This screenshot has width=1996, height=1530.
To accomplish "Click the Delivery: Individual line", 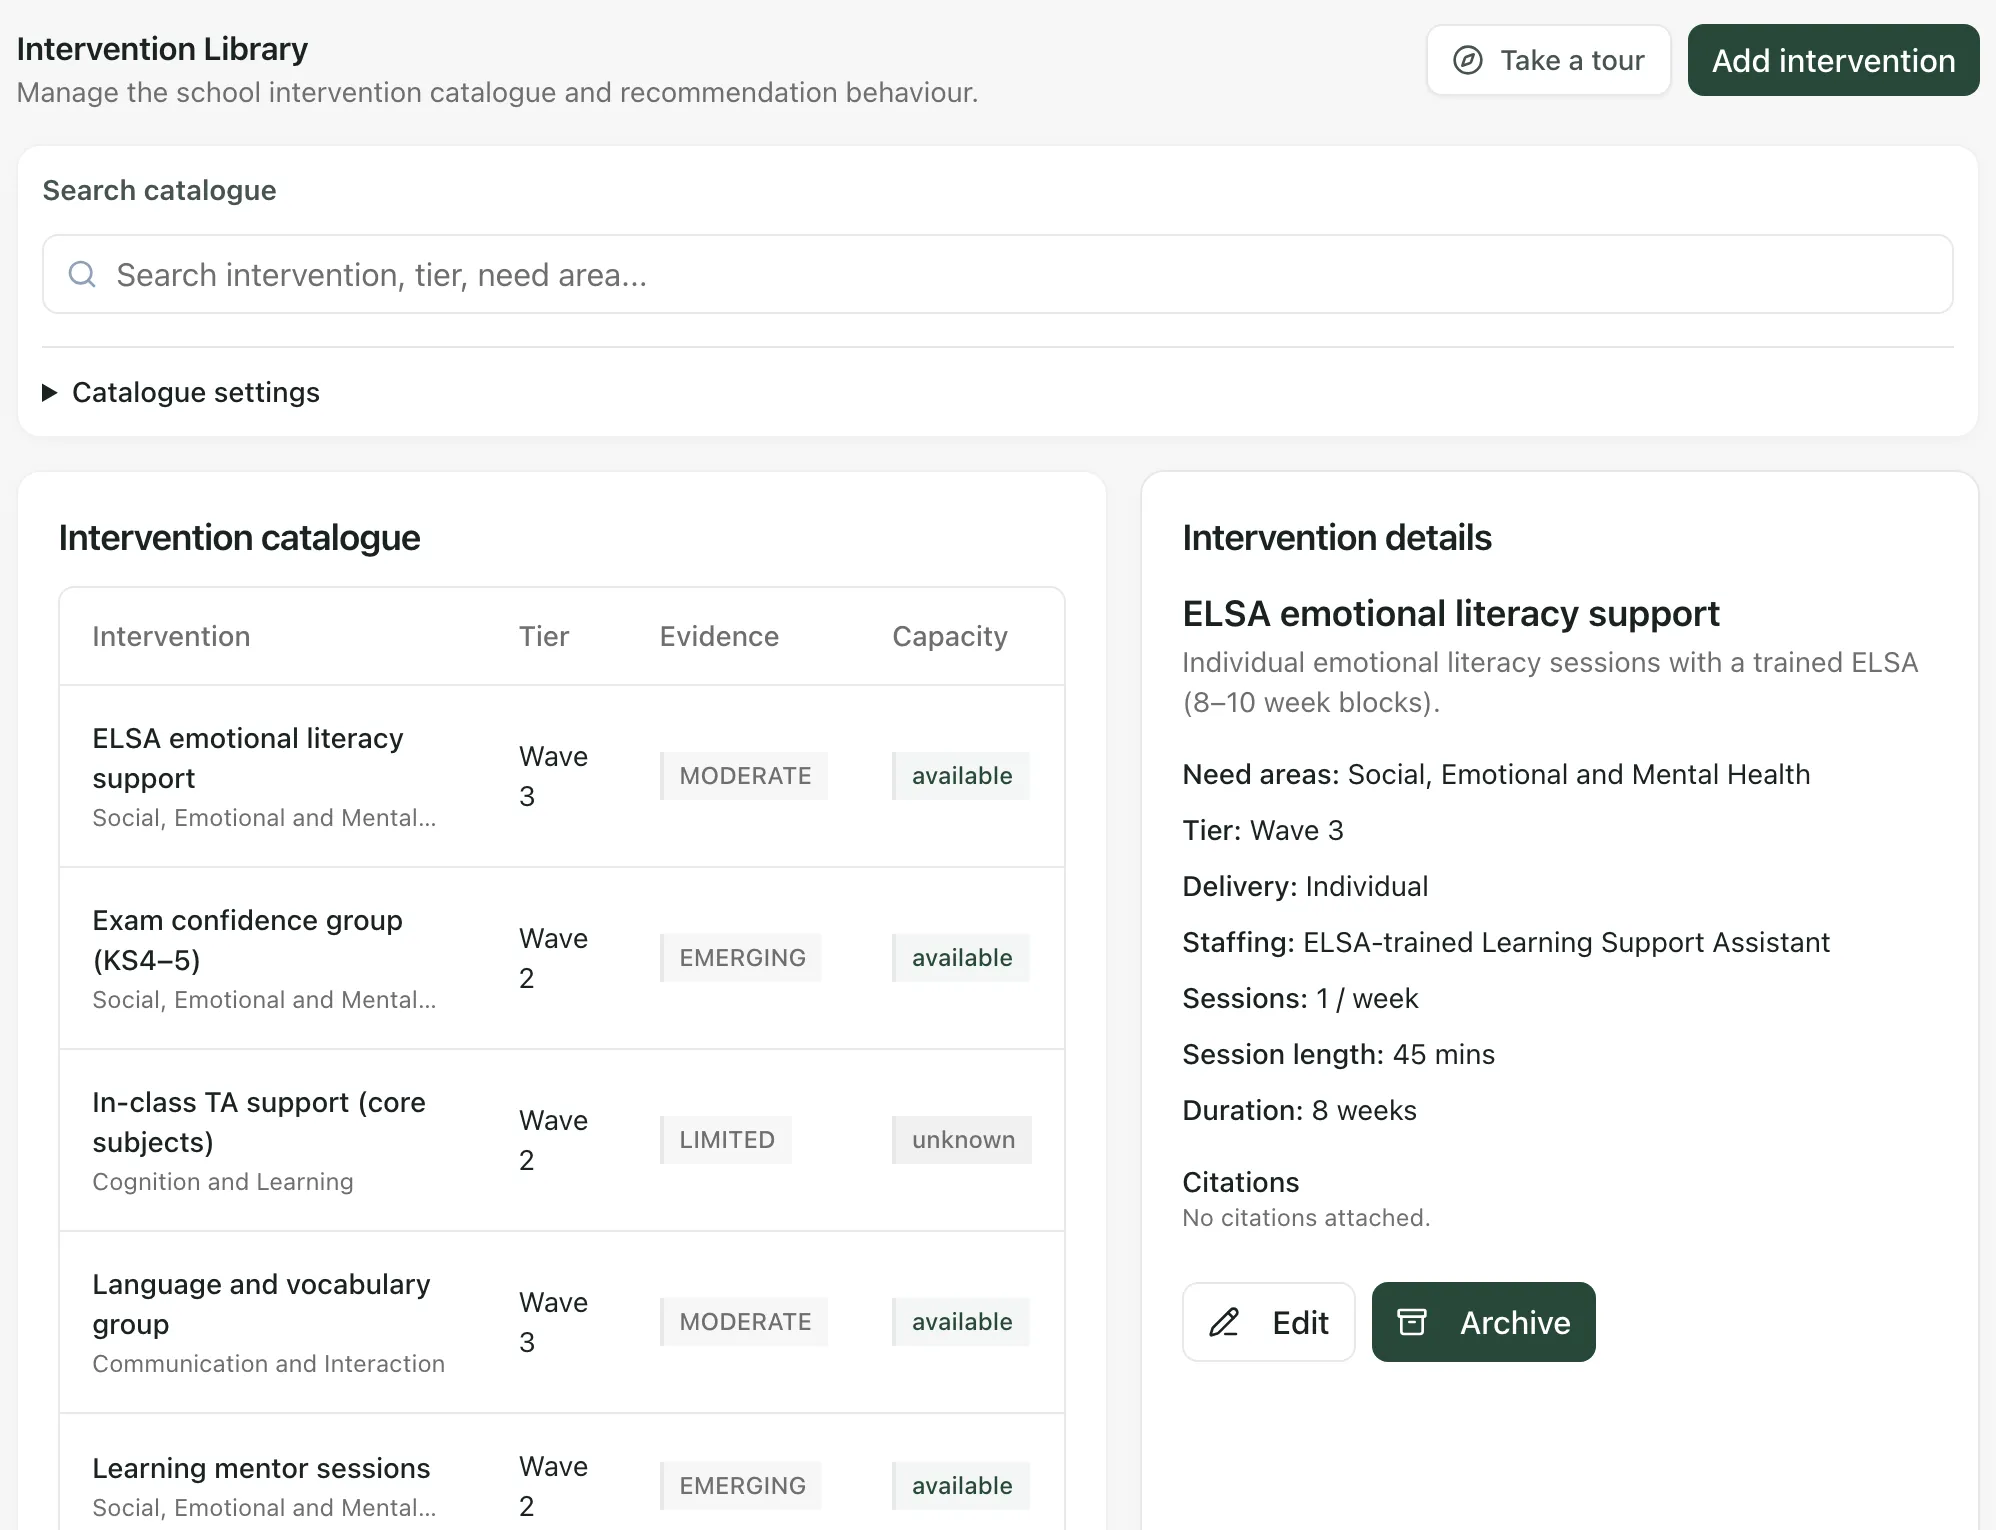I will pos(1305,886).
